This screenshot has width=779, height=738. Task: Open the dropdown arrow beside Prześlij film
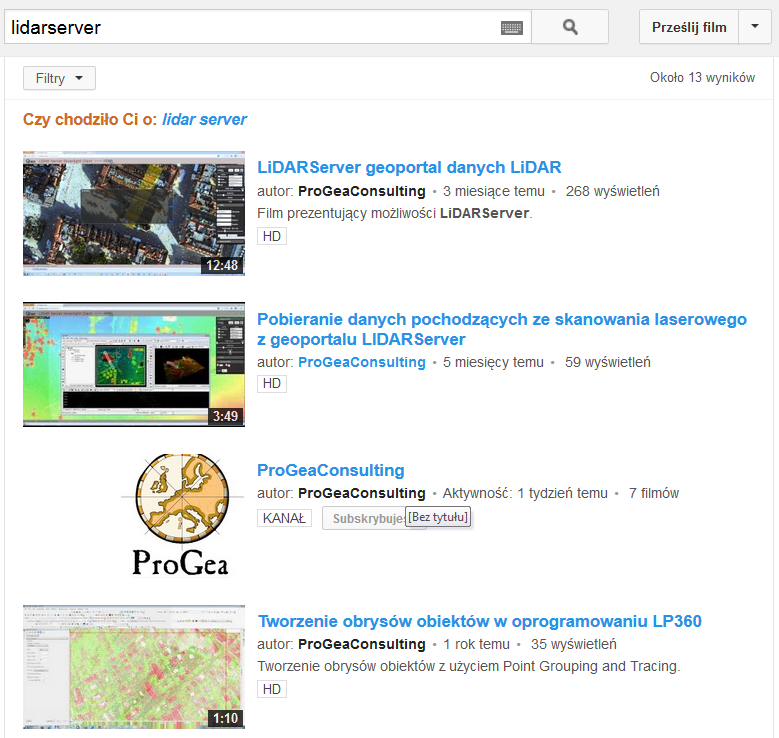point(755,27)
